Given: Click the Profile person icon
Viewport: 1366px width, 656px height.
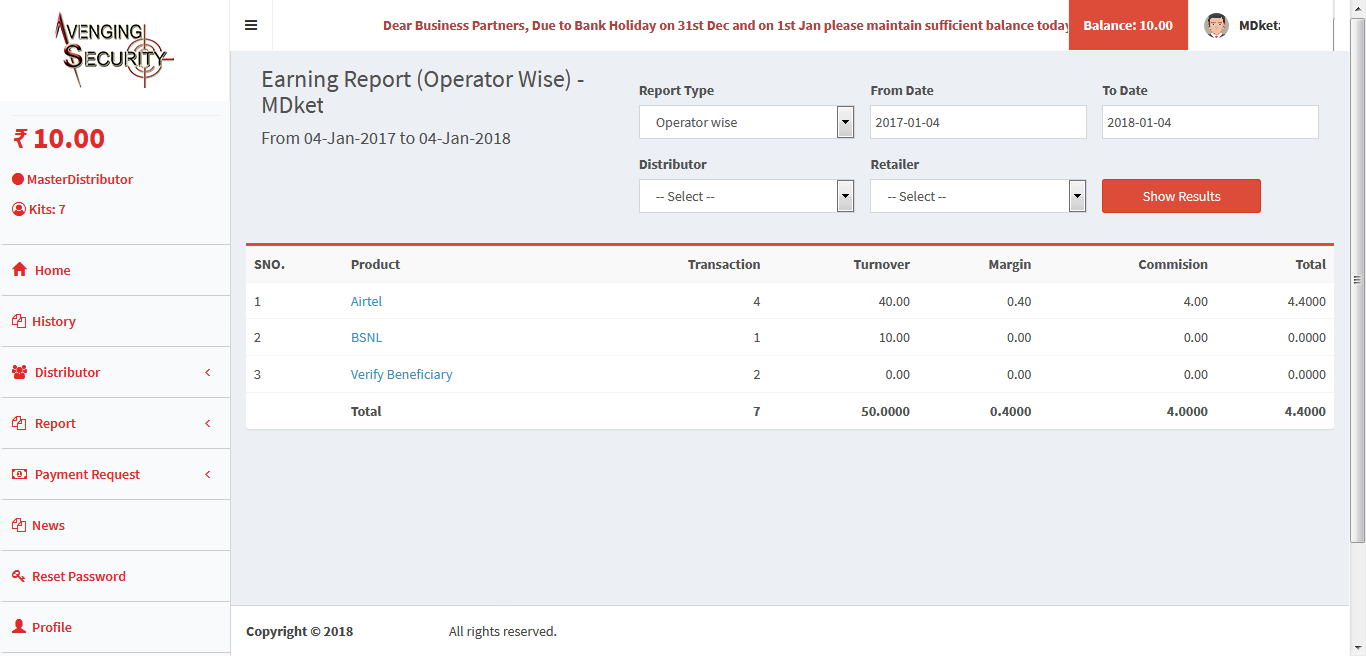Looking at the screenshot, I should [x=18, y=627].
